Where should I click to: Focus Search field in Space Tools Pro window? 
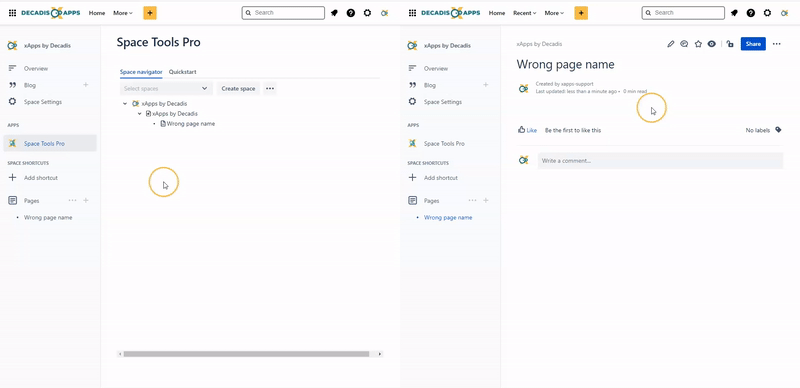pos(283,13)
